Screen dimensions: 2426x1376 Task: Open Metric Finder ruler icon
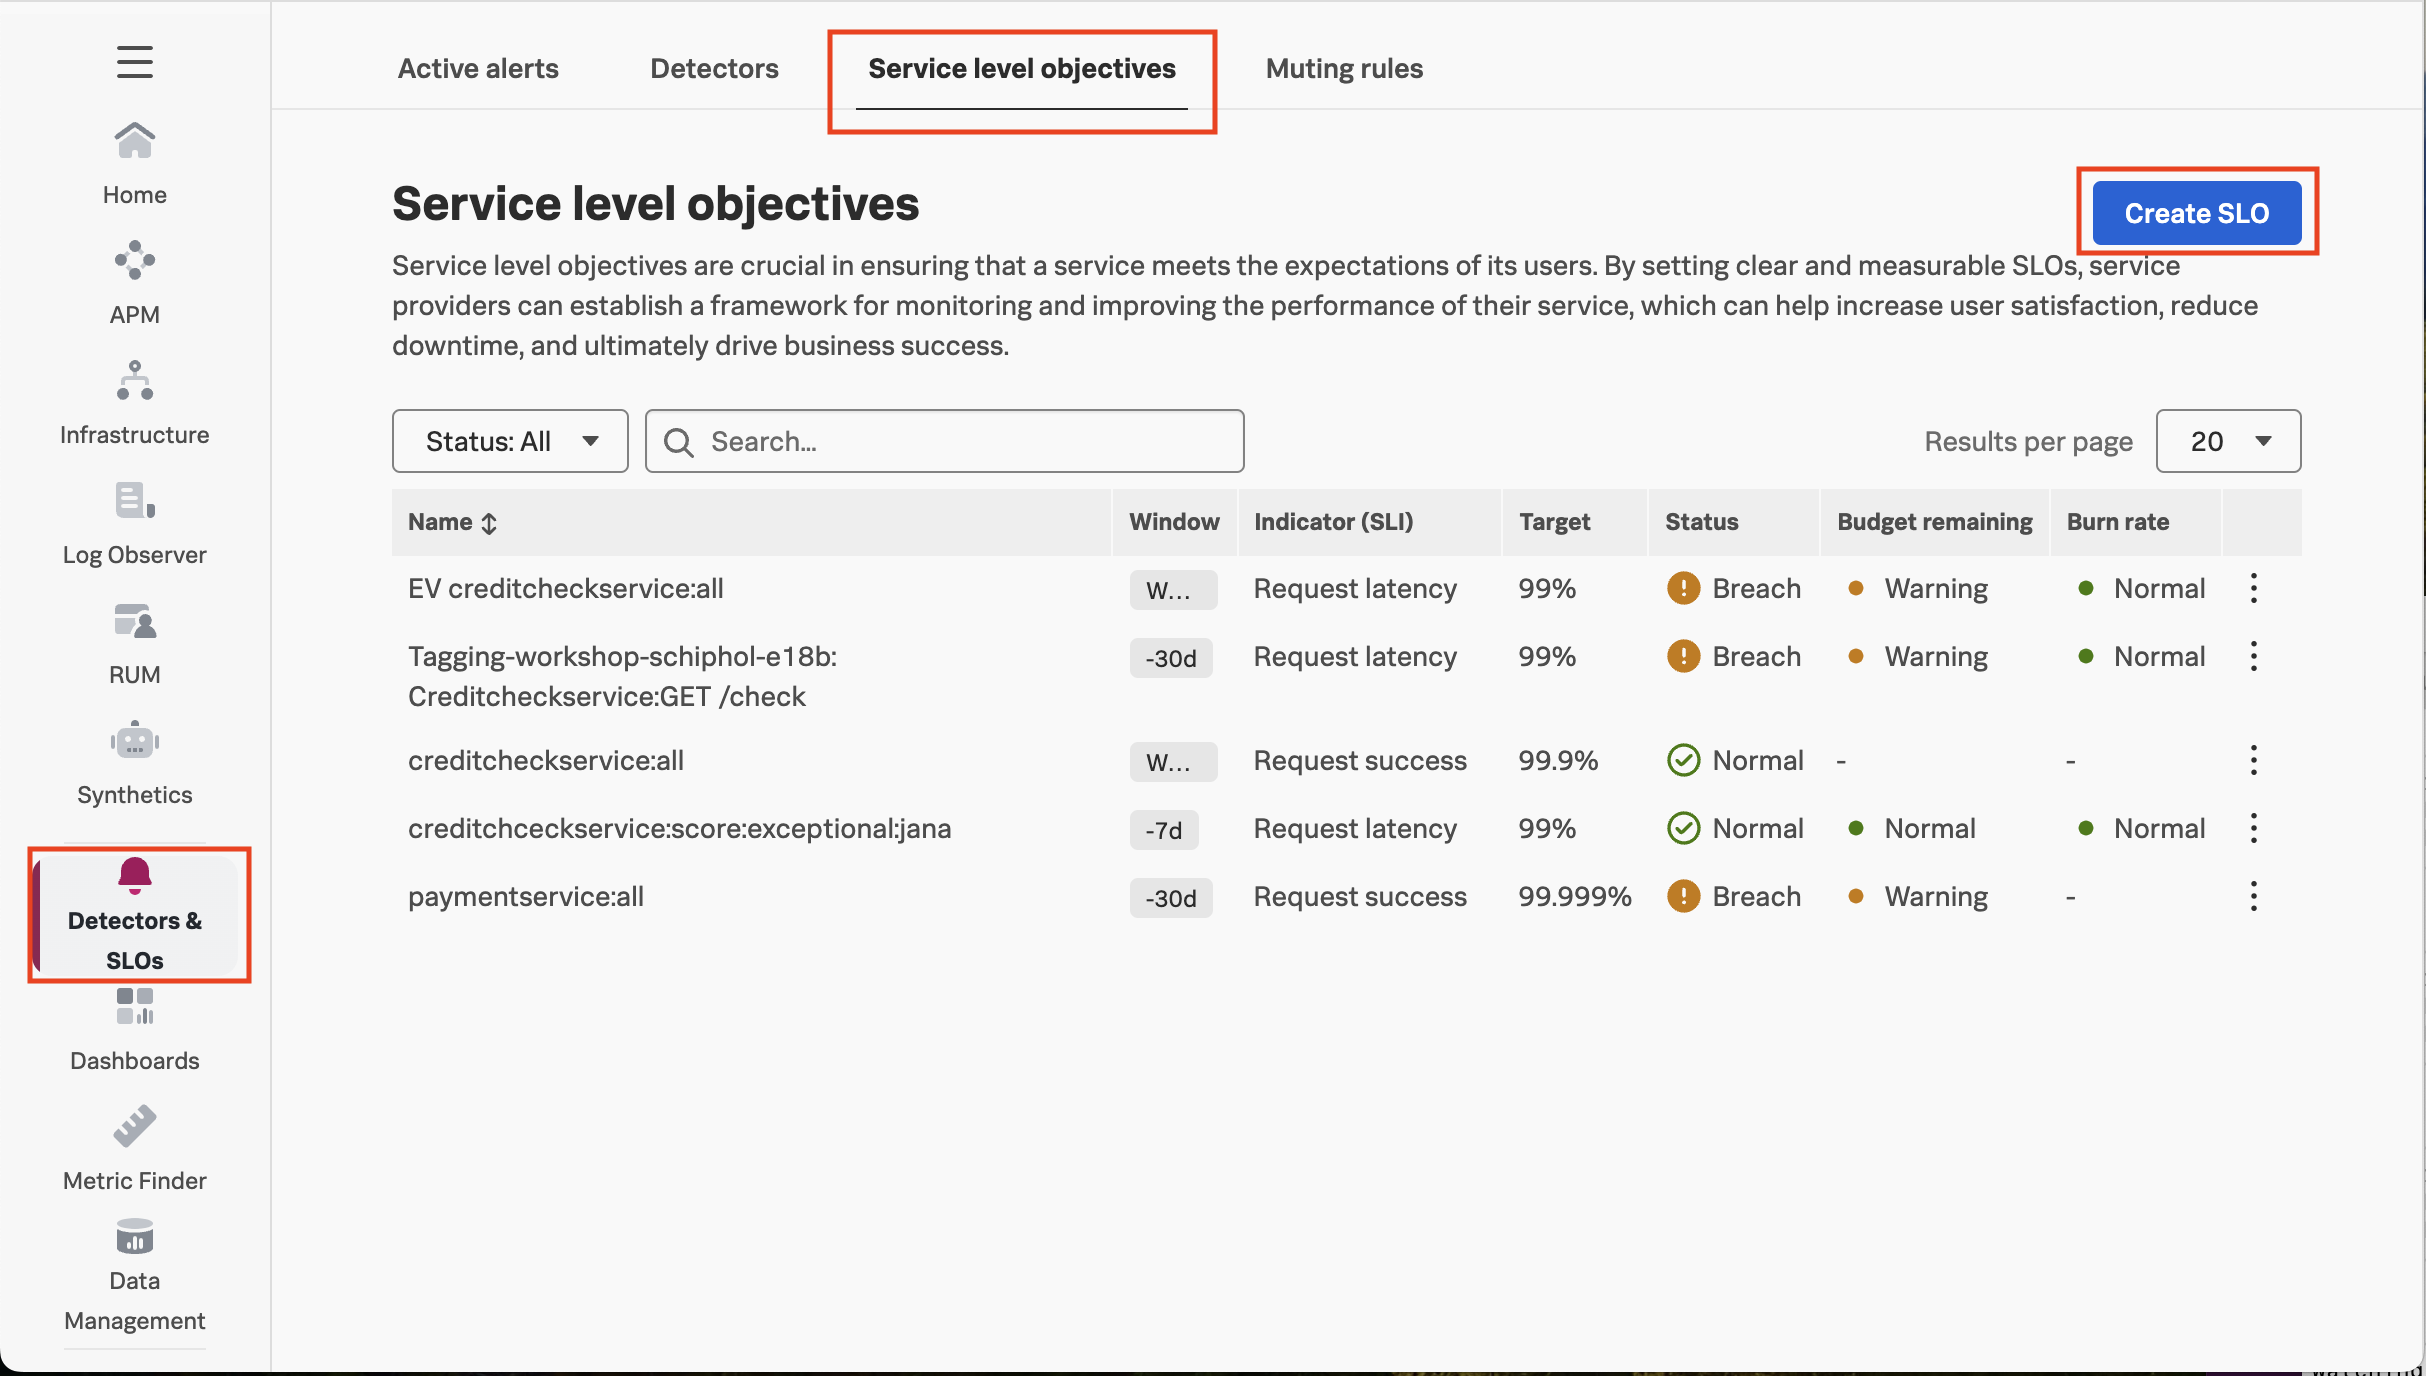(134, 1127)
